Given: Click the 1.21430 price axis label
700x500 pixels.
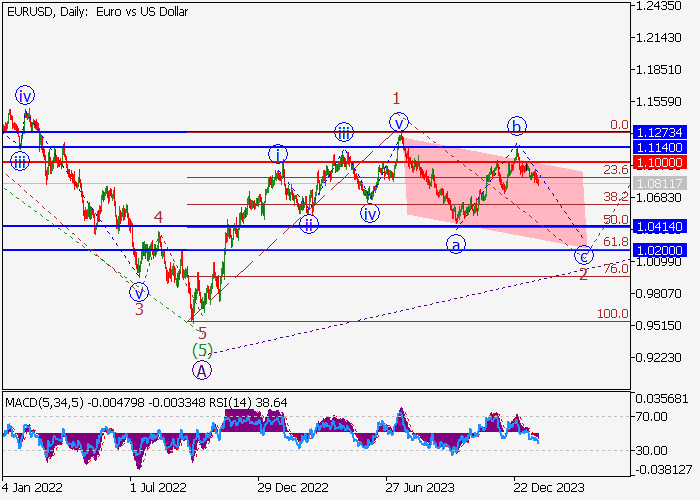Looking at the screenshot, I should tap(659, 38).
